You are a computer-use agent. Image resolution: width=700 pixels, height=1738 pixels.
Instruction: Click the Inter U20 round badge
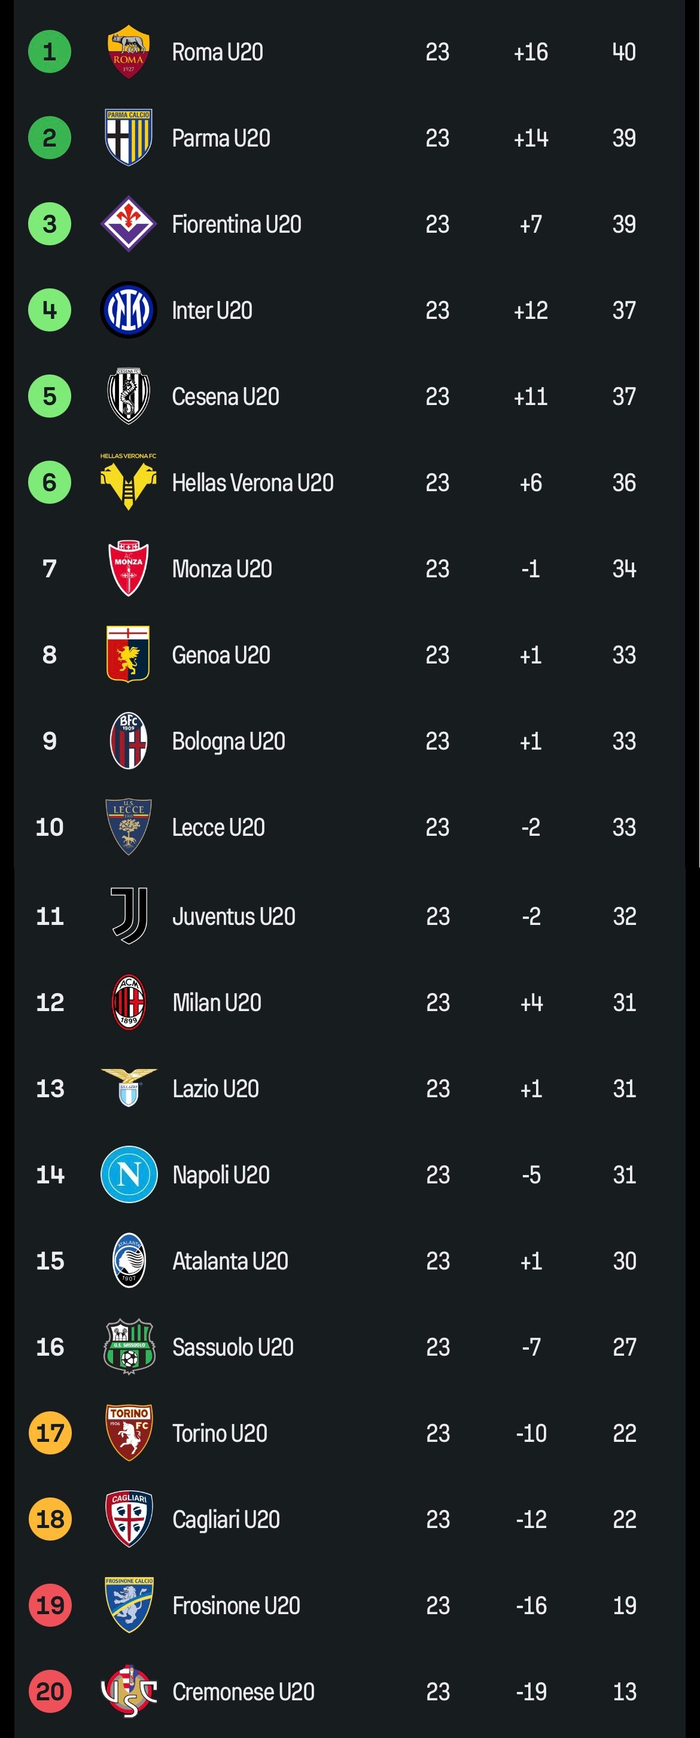coord(129,310)
